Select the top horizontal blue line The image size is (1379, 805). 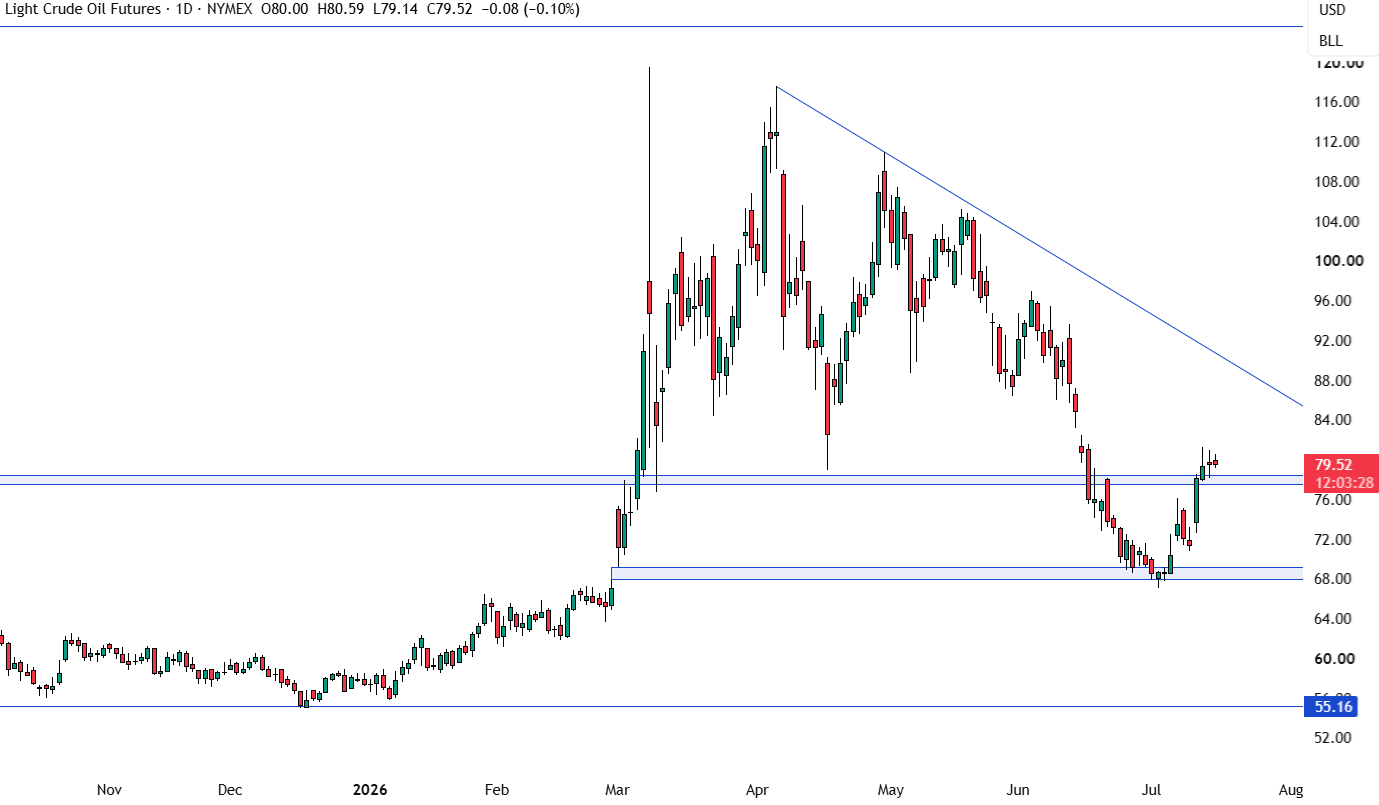pos(650,27)
